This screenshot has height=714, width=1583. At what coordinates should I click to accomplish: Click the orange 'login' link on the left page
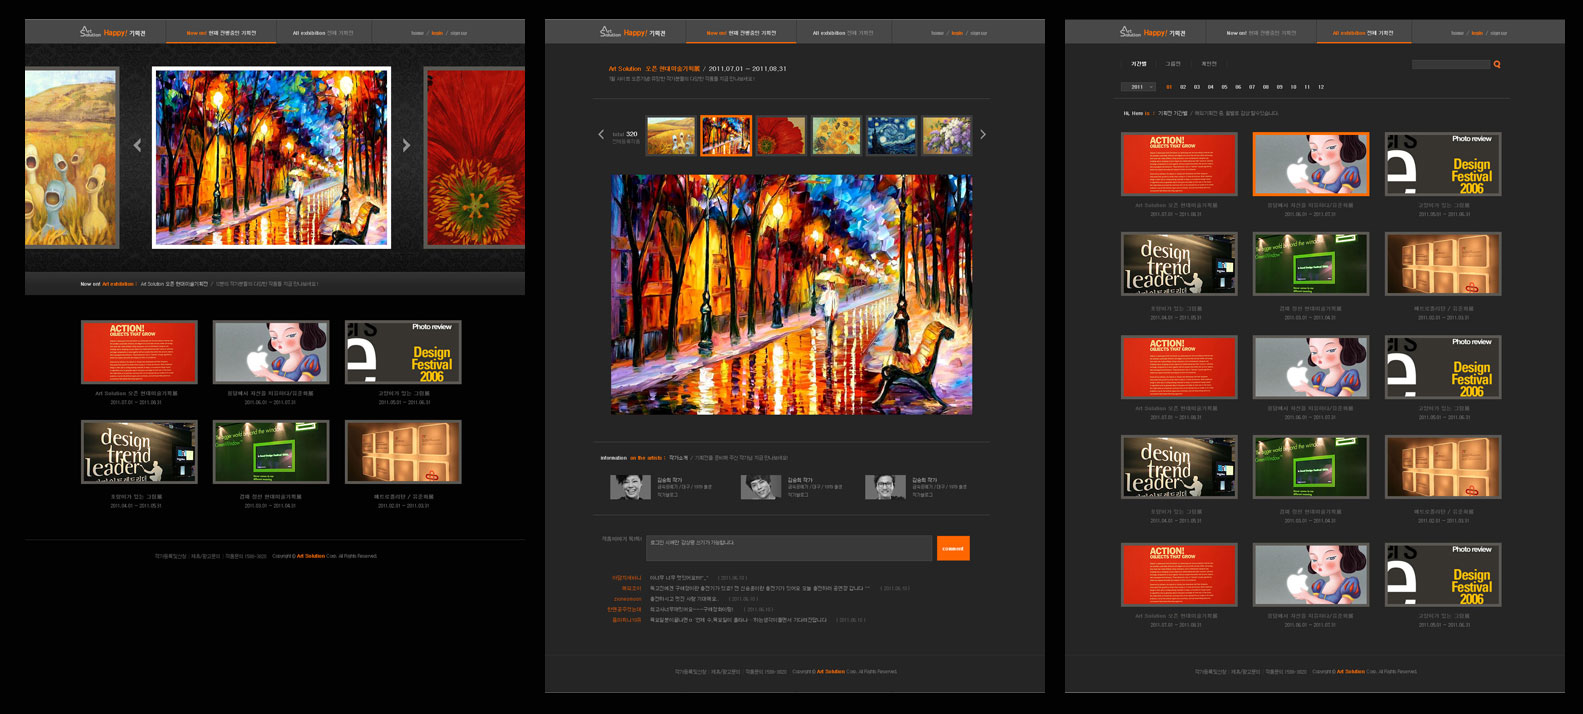[x=437, y=33]
